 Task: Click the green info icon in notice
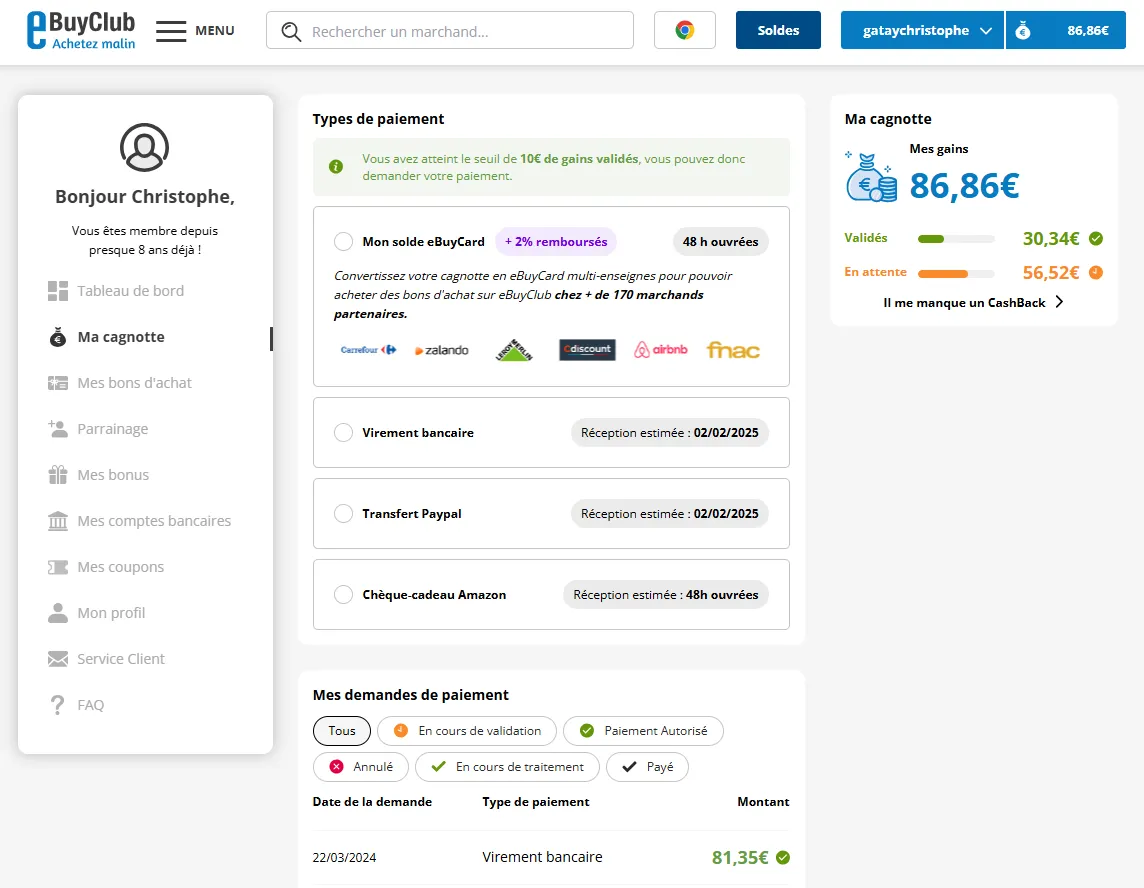tap(336, 167)
